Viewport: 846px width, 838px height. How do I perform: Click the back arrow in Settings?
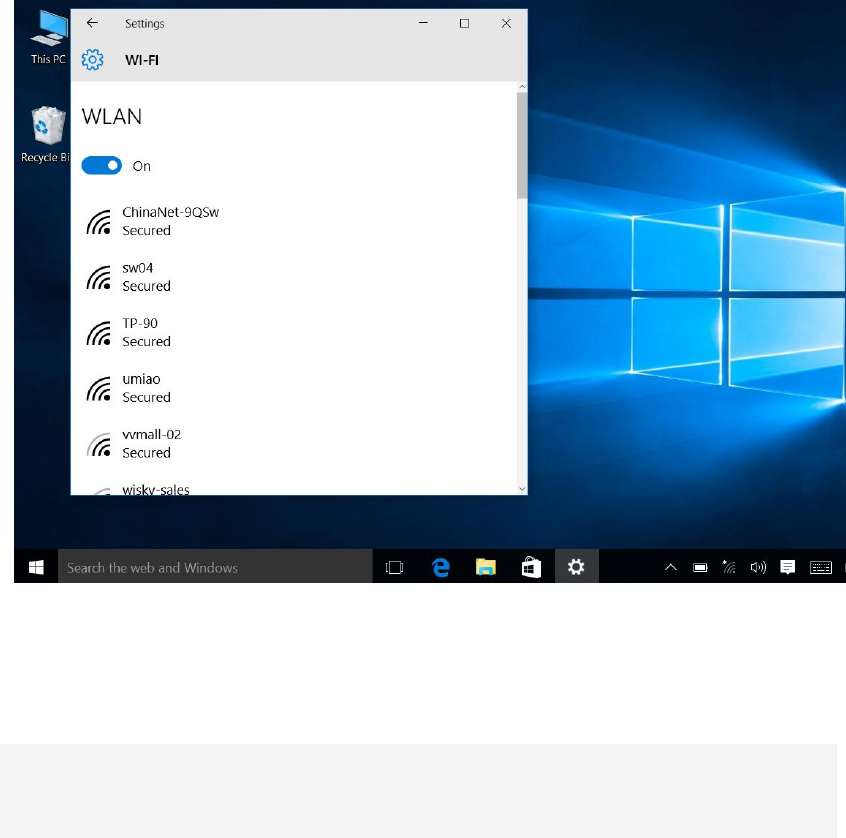(x=92, y=23)
